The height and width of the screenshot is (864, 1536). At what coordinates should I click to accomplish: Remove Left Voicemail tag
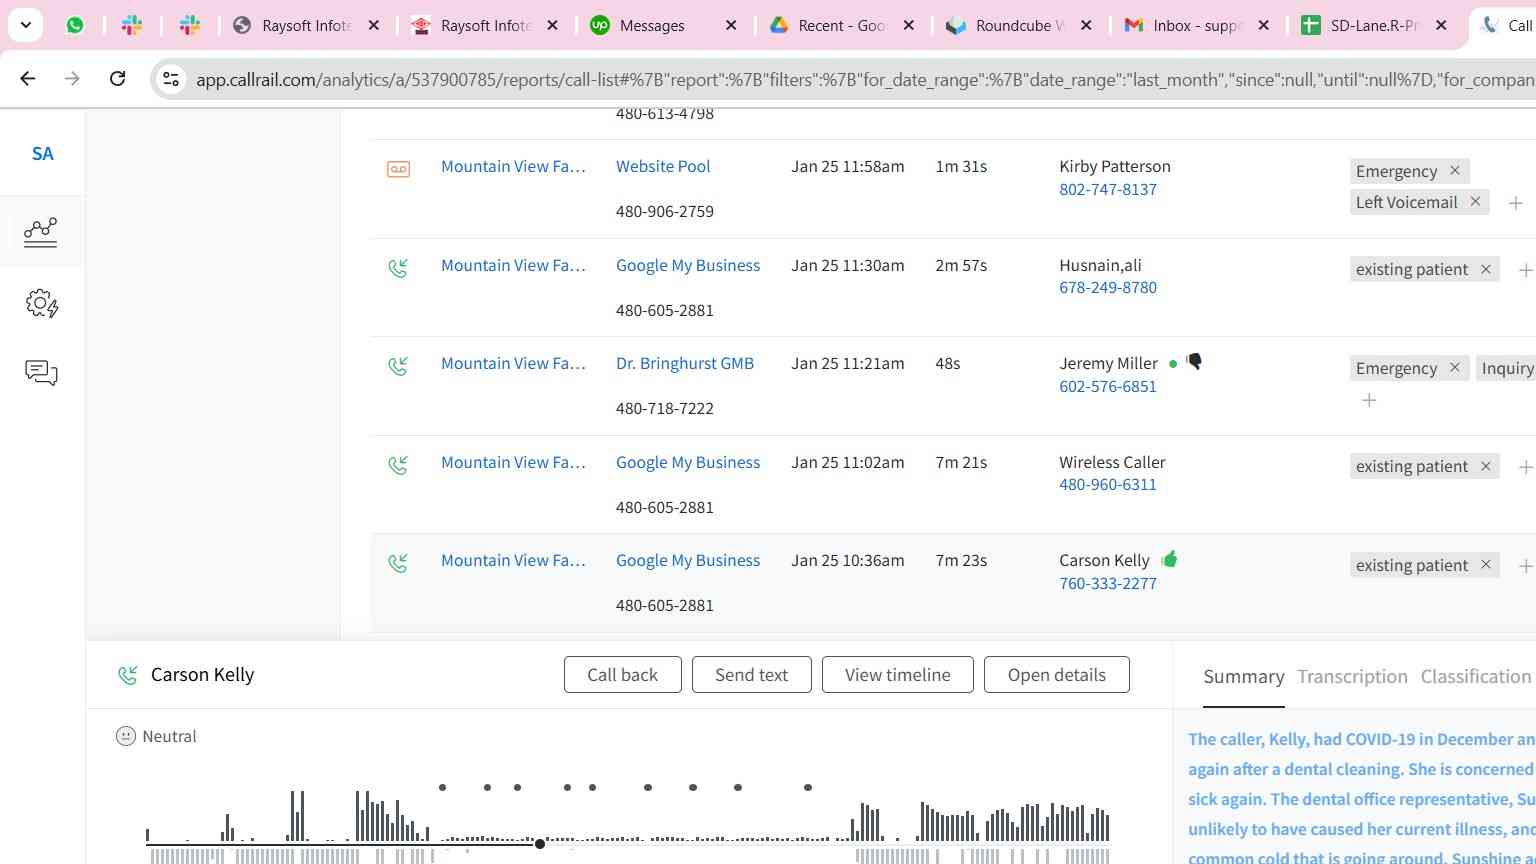[1475, 202]
